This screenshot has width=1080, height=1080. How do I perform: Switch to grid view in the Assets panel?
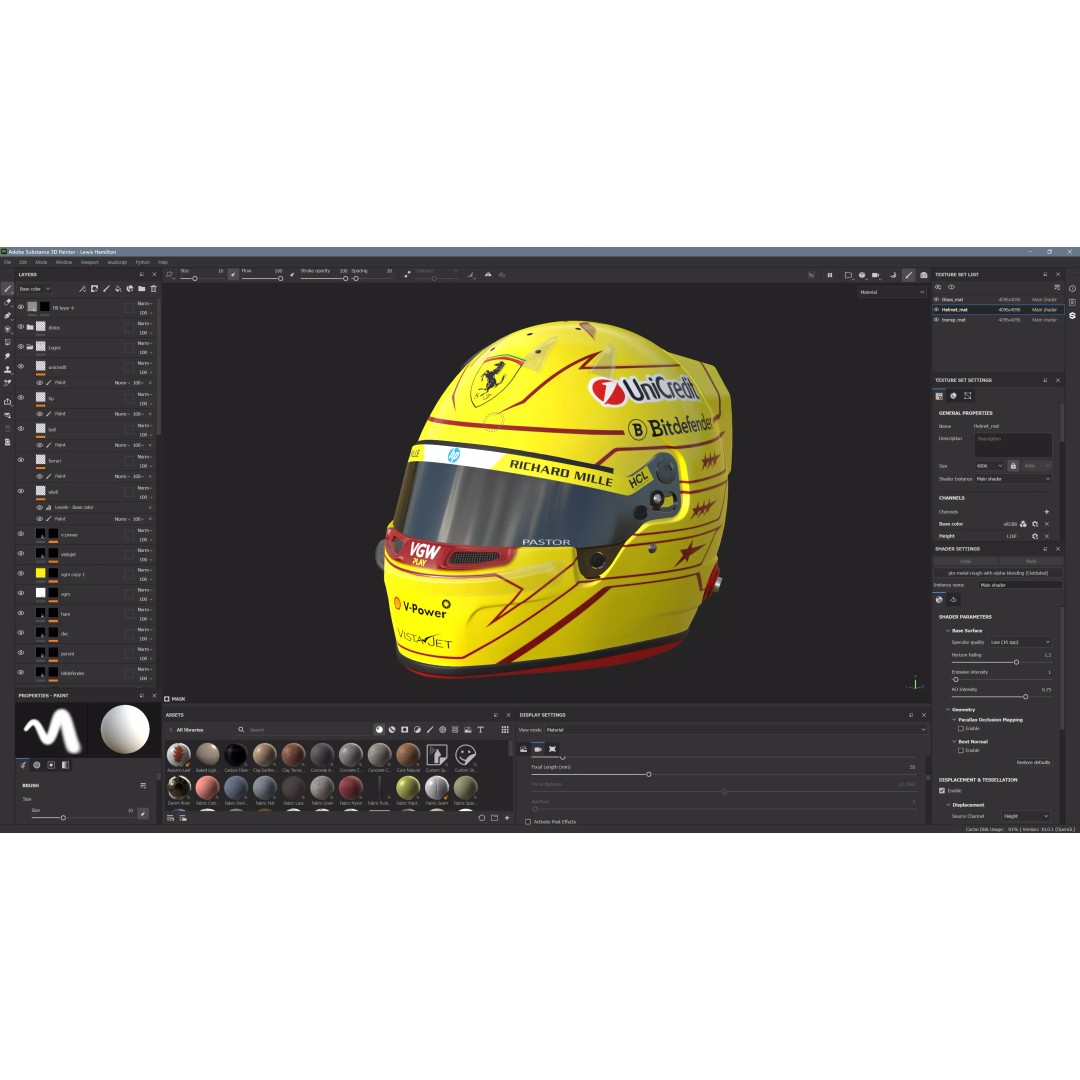[505, 729]
